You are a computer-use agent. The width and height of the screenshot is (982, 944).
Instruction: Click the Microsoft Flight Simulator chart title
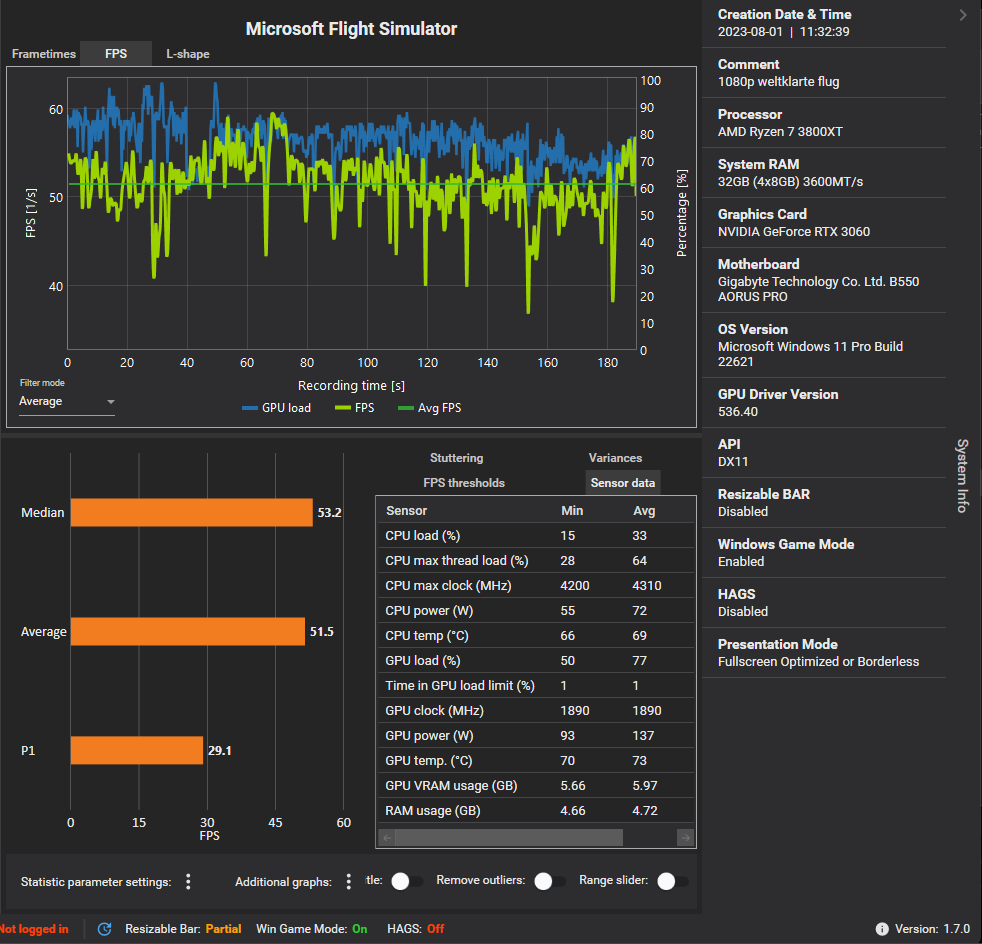[351, 29]
